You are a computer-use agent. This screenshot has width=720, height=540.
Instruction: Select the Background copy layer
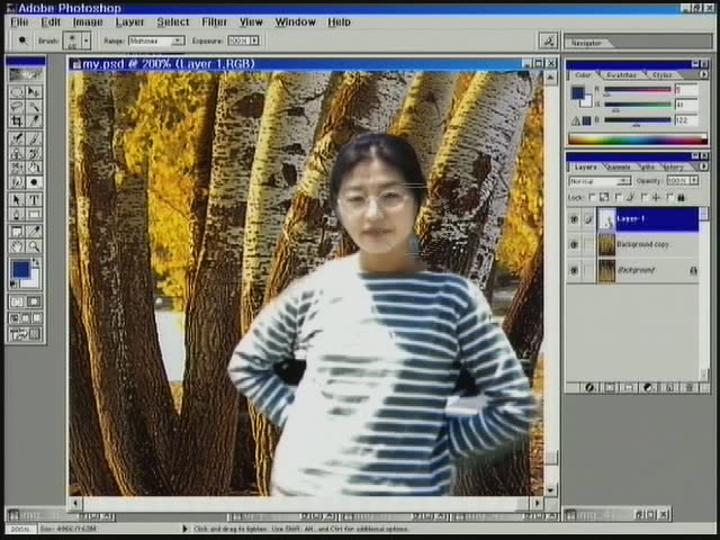click(x=647, y=245)
